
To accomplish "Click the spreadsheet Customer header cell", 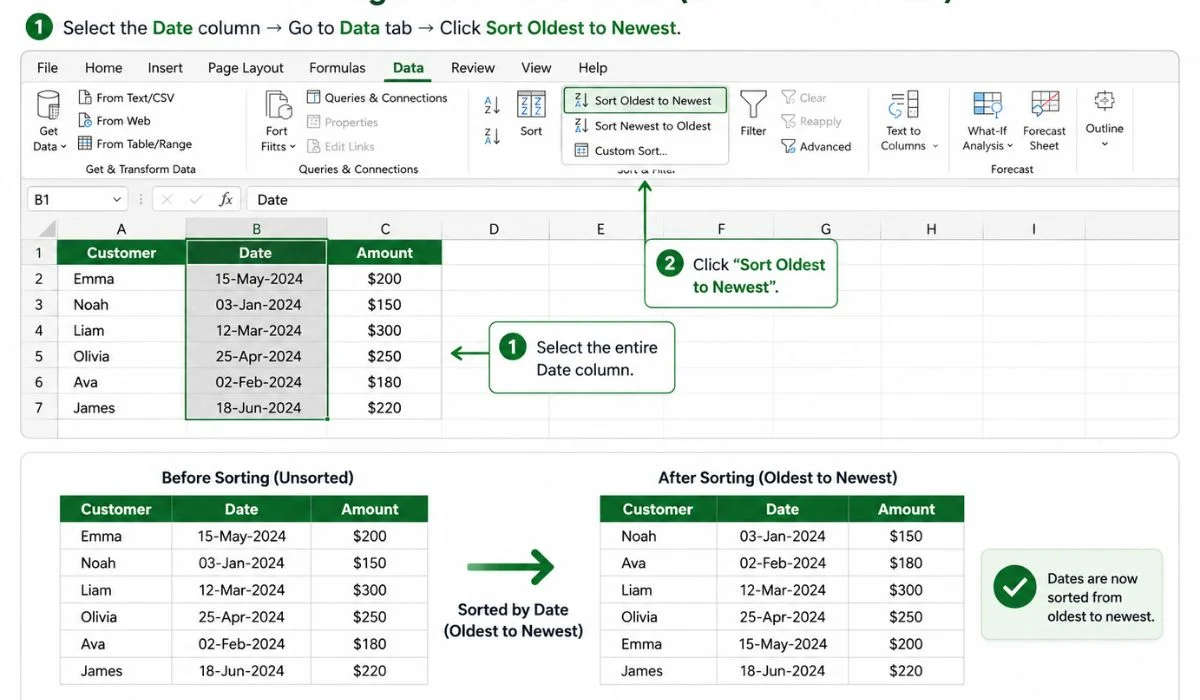I will pos(121,253).
